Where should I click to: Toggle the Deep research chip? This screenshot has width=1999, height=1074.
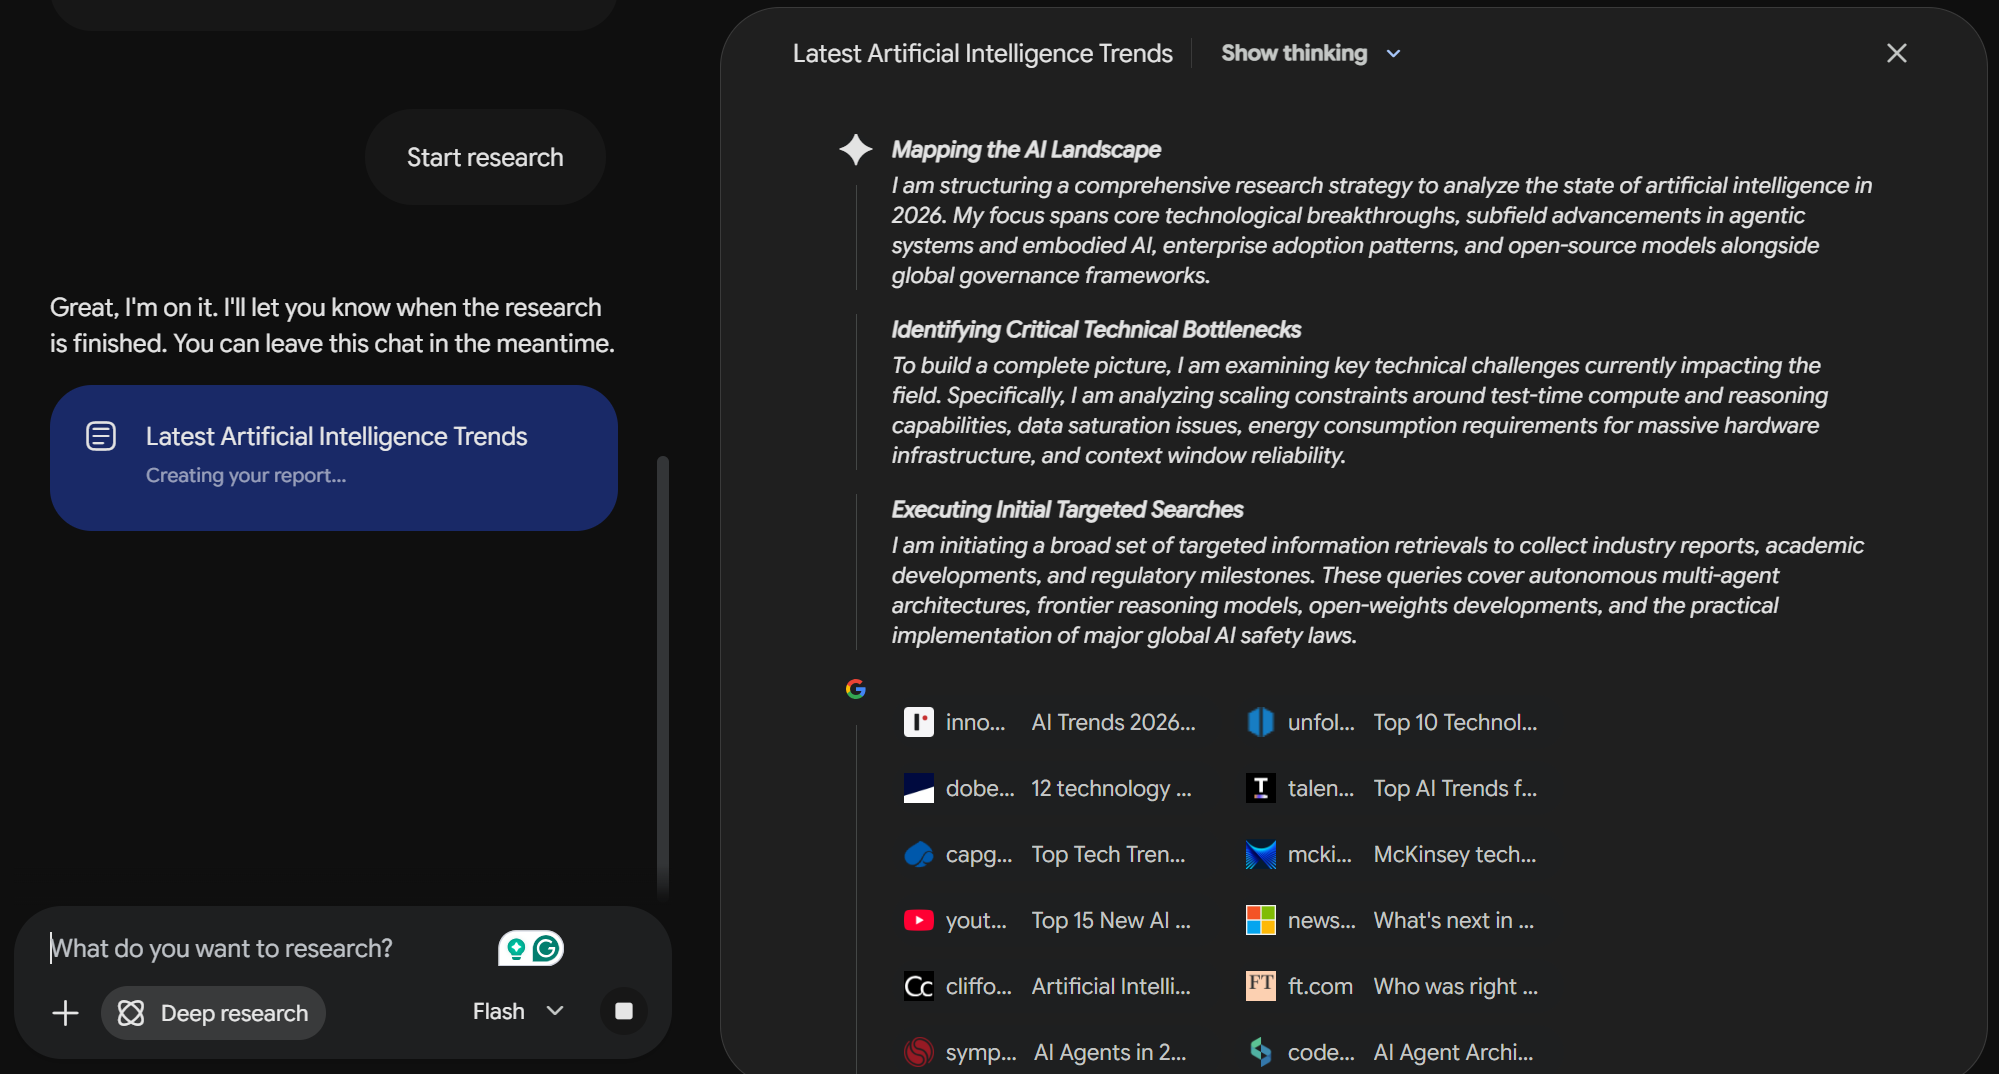point(213,1013)
